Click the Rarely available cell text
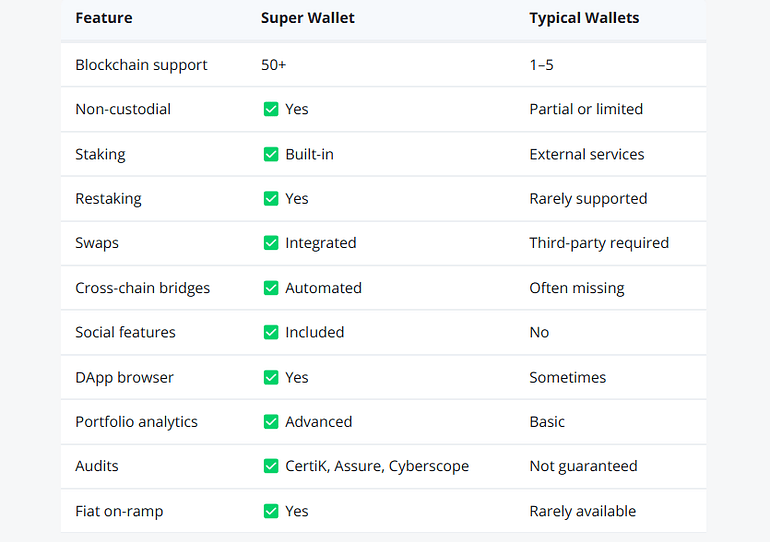The image size is (770, 542). click(582, 511)
